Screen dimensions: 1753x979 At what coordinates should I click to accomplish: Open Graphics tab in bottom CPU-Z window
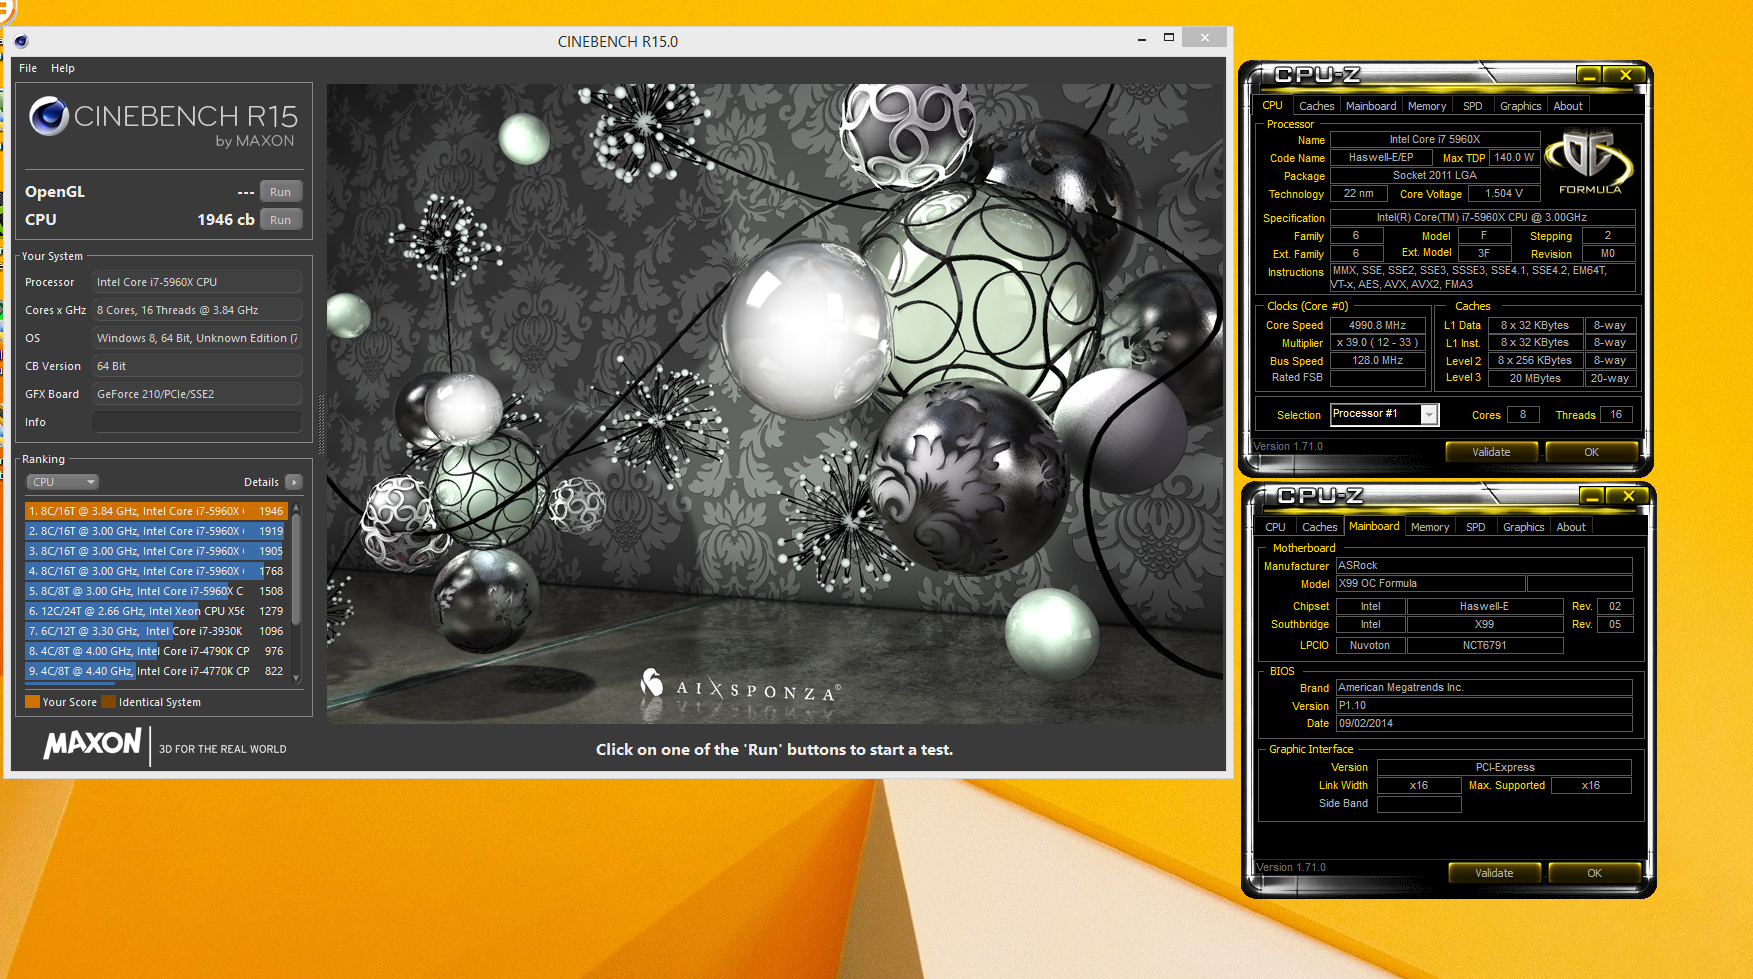coord(1524,527)
